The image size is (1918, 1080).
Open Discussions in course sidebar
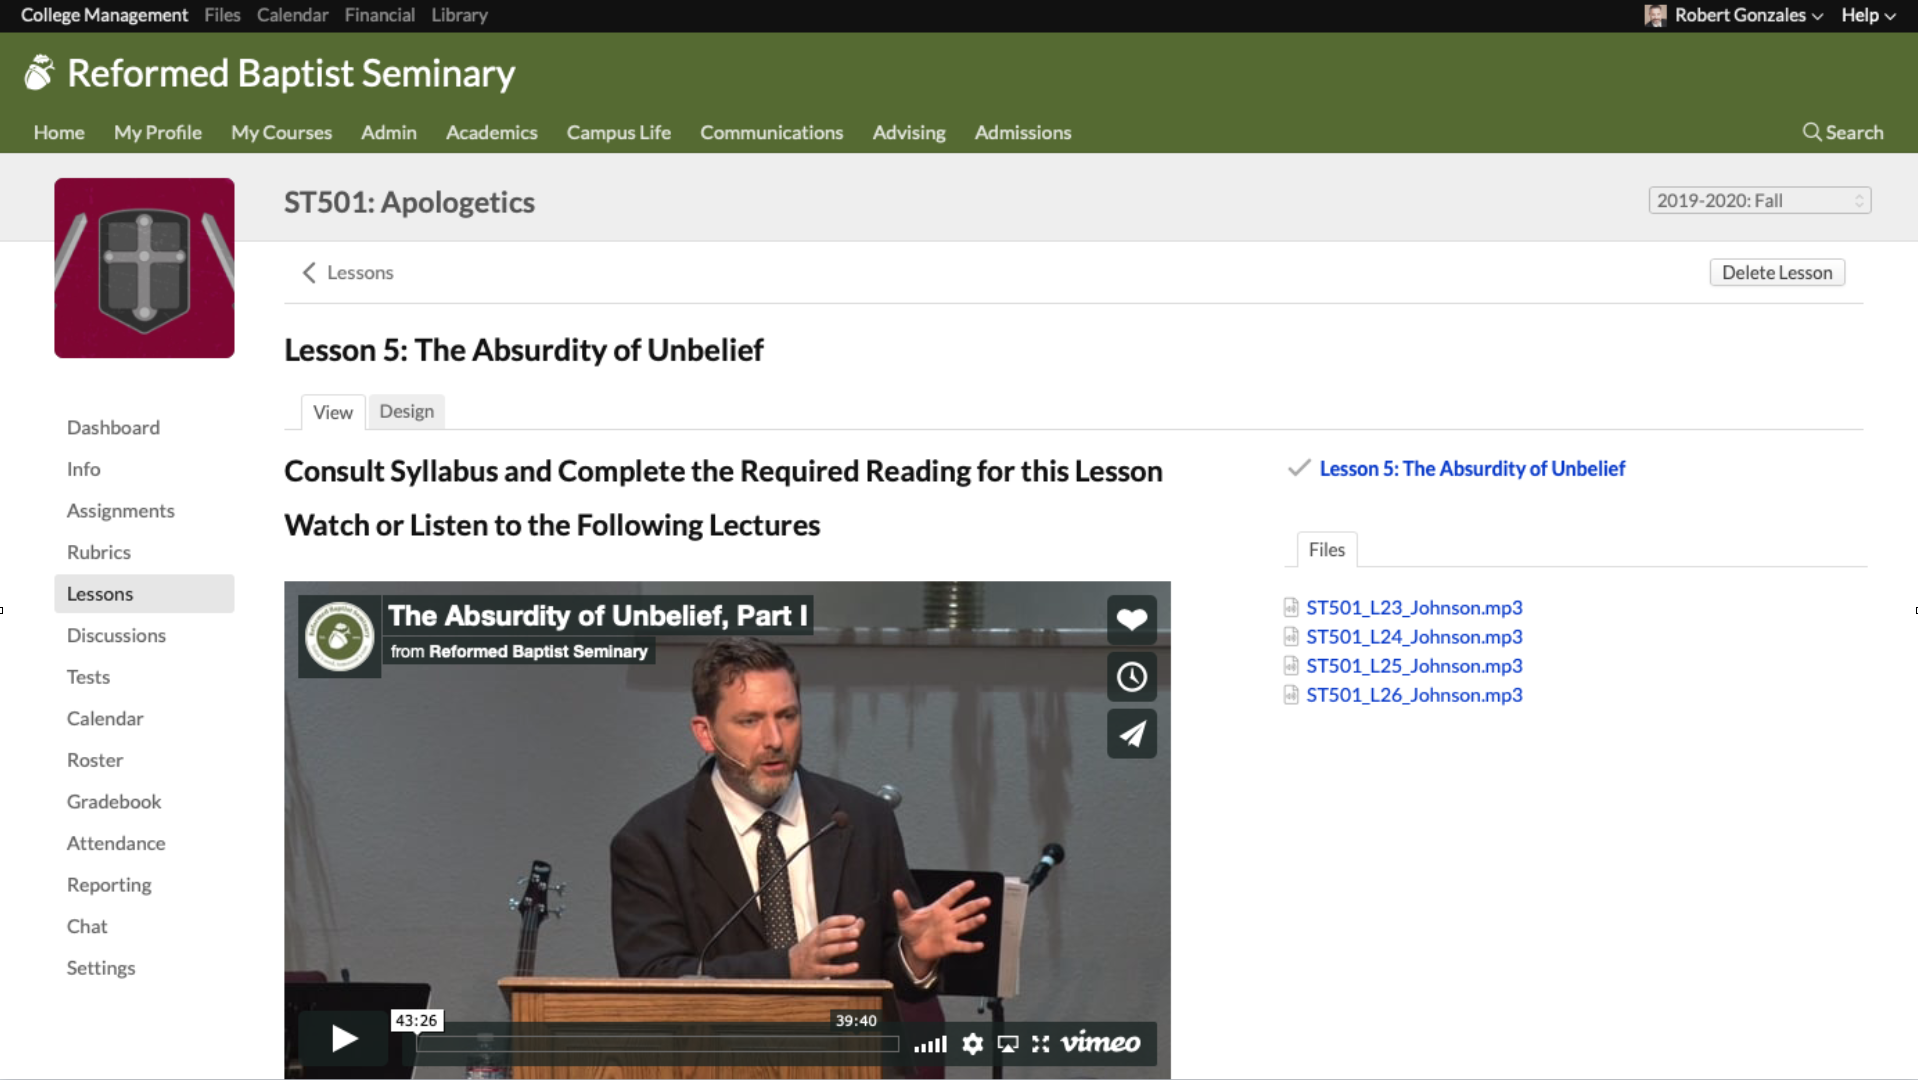[116, 636]
